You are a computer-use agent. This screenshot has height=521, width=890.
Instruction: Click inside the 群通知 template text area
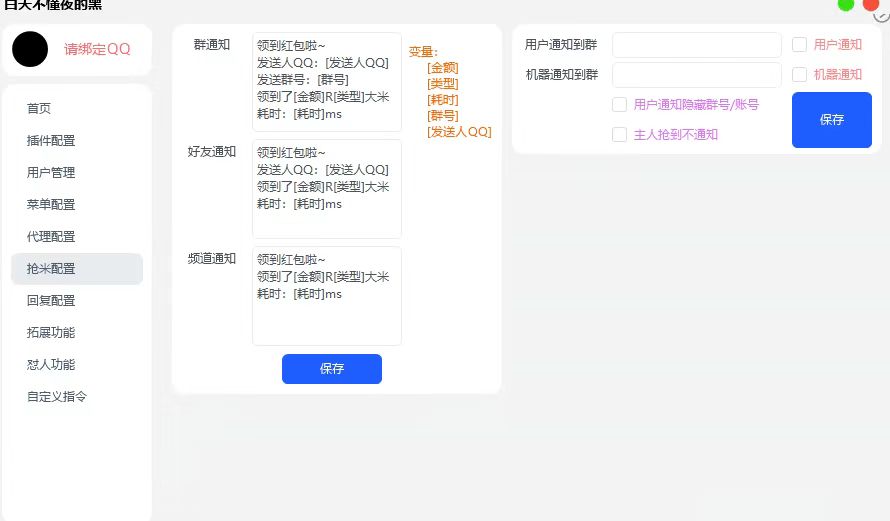pos(326,82)
